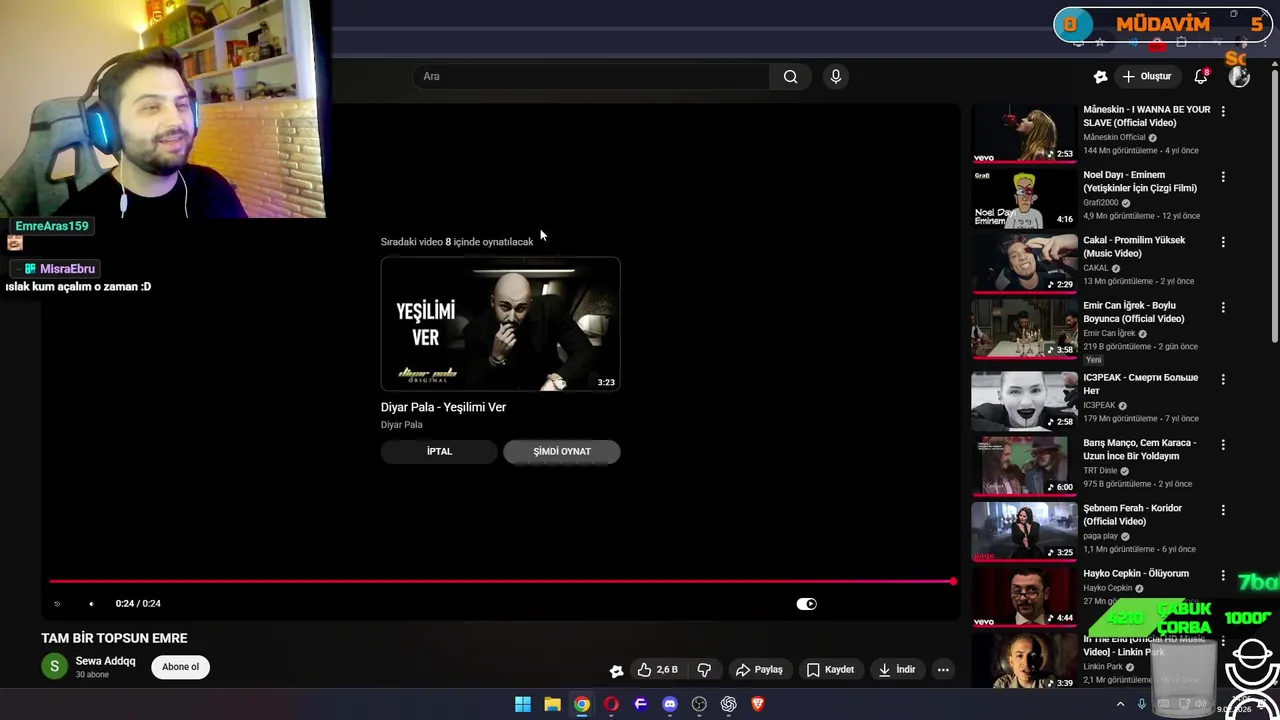Viewport: 1280px width, 720px height.
Task: Open the Yeşilimi Ver upcoming video thumbnail
Action: point(500,324)
